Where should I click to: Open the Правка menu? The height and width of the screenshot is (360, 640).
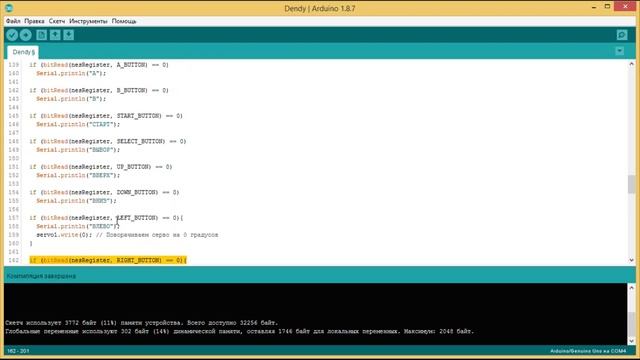tap(34, 21)
